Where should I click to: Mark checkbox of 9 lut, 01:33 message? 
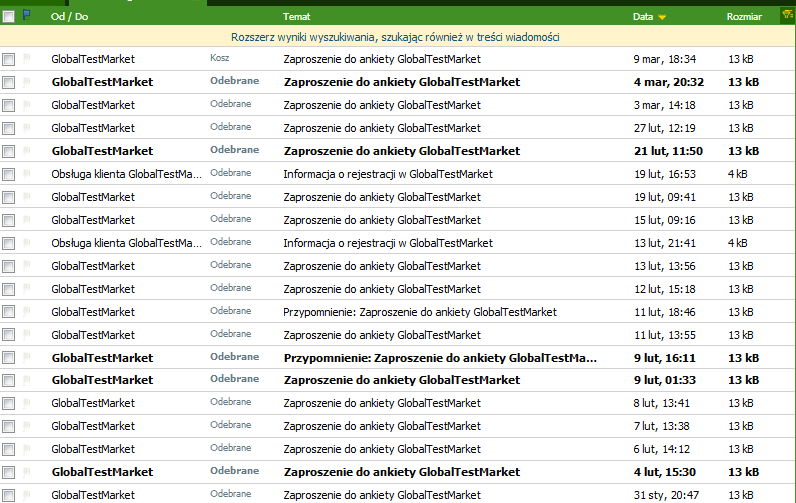(x=8, y=381)
